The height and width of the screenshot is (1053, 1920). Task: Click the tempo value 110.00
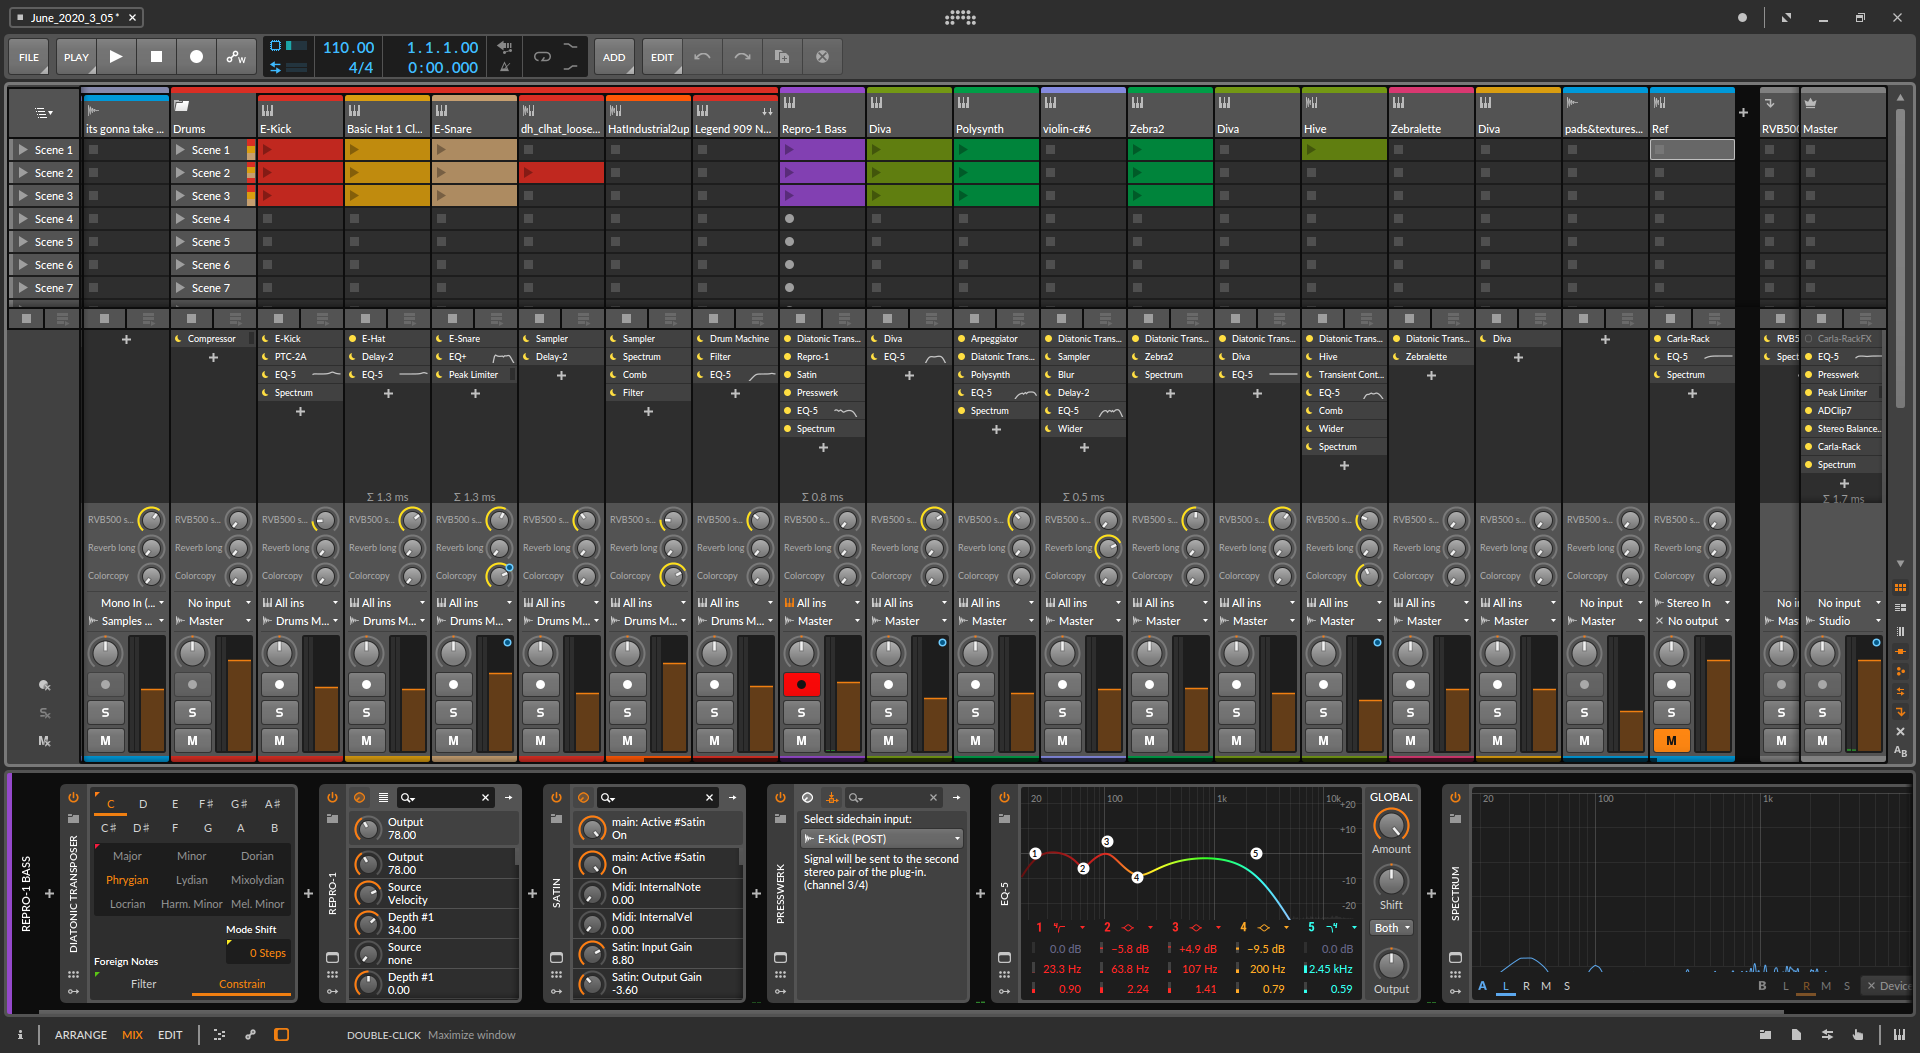tap(348, 47)
